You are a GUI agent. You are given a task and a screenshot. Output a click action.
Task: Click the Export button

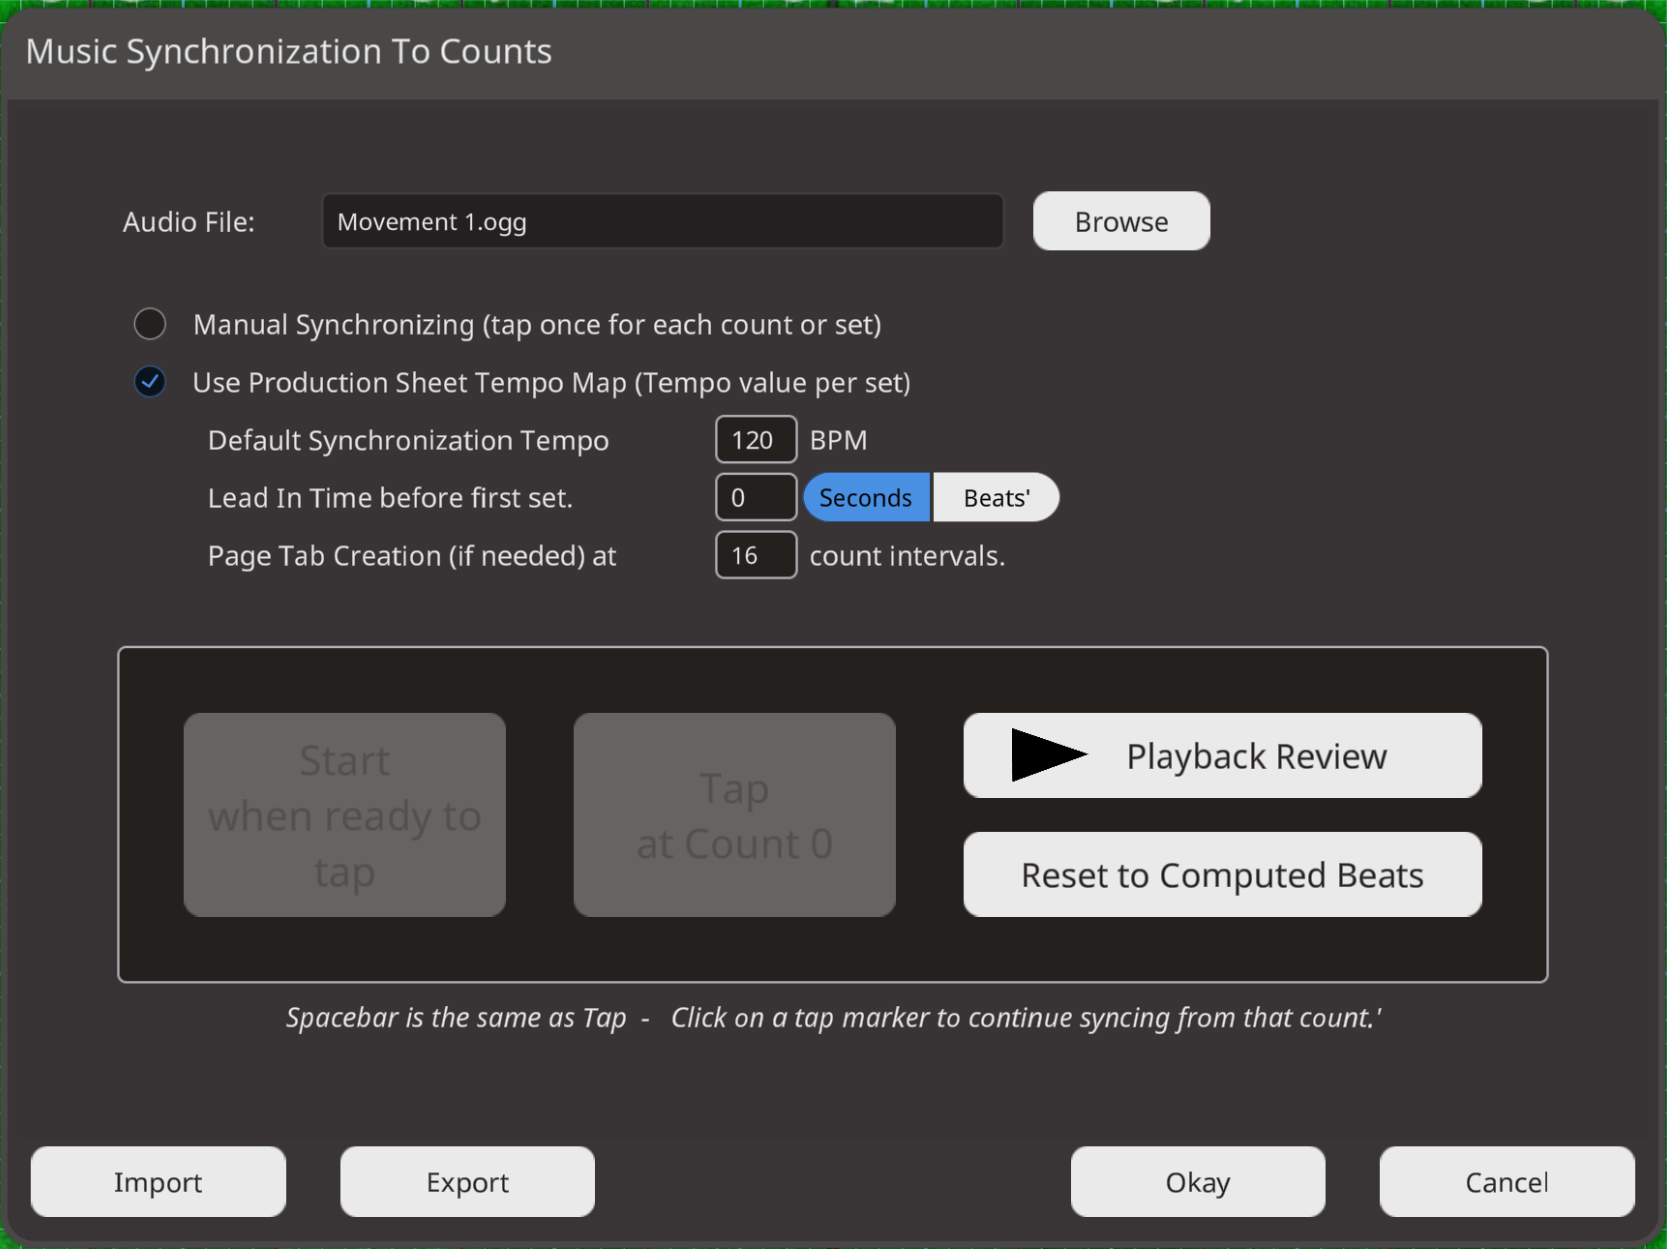[x=467, y=1182]
